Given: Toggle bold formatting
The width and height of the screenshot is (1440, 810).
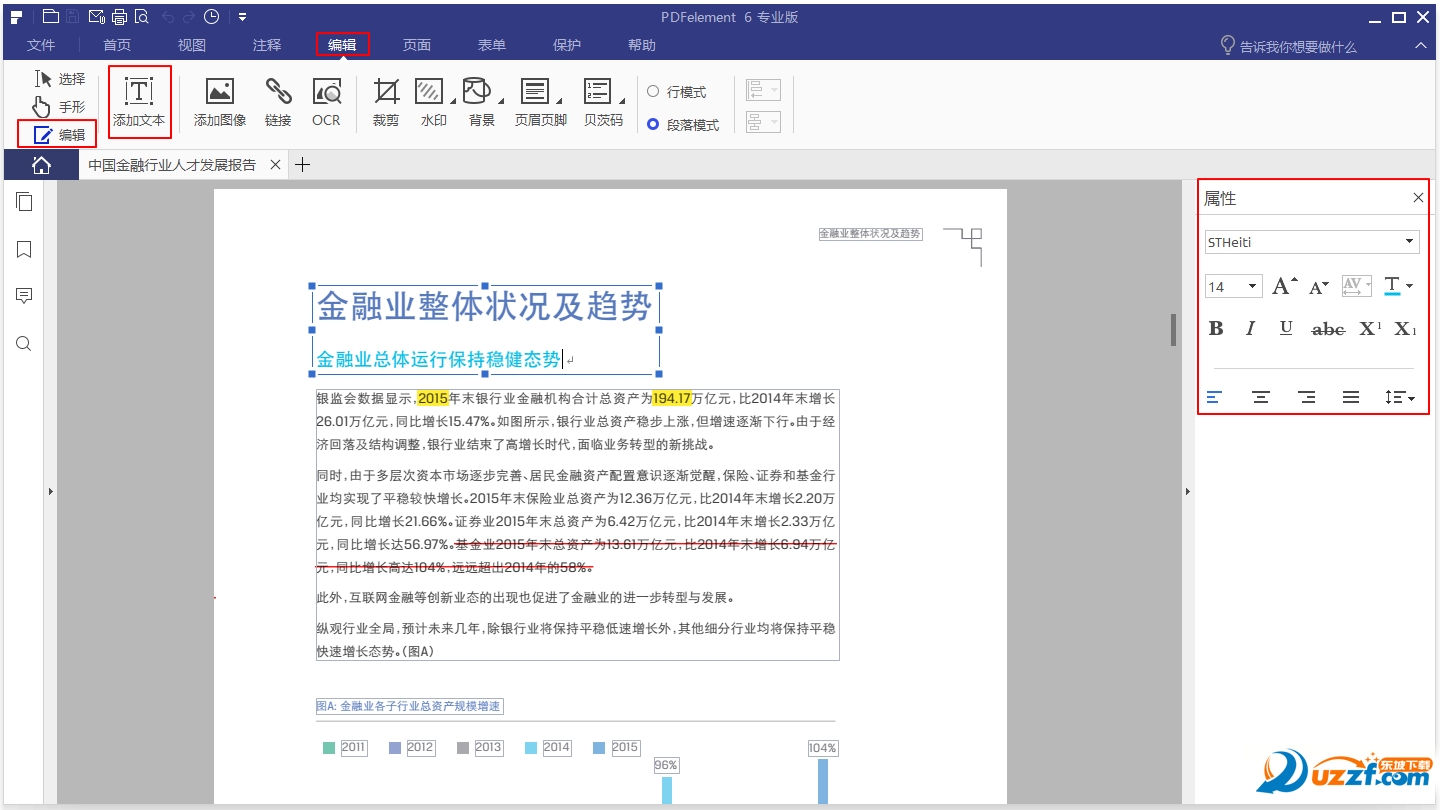Looking at the screenshot, I should (x=1216, y=329).
